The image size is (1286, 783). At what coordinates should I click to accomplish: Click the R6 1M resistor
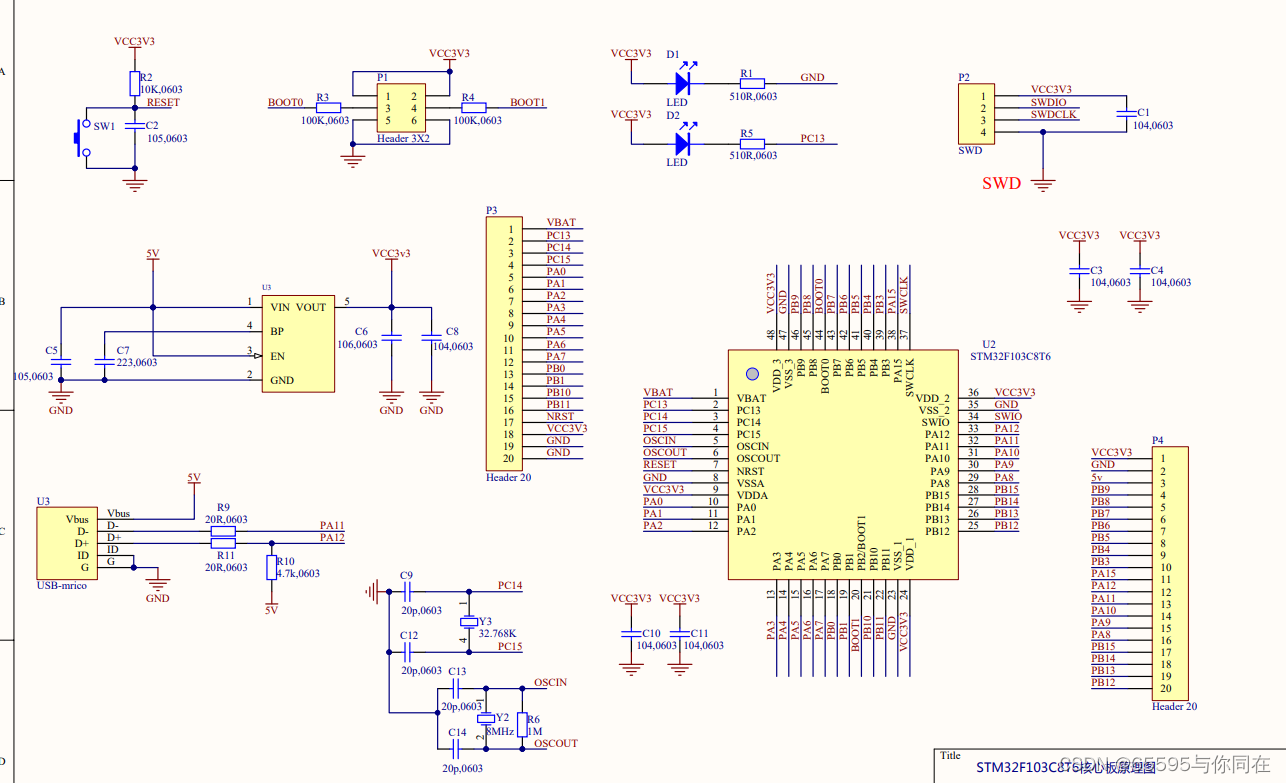point(522,723)
